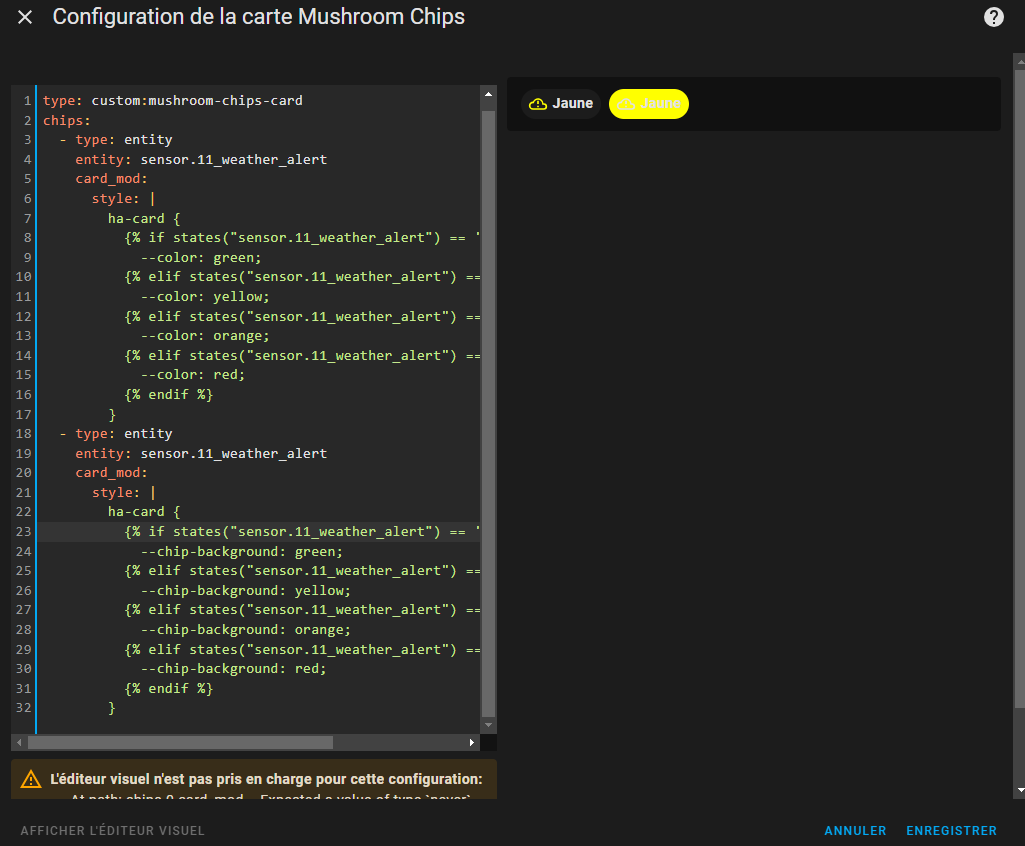Click the editor's horizontal scrollbar thumb

tap(180, 742)
